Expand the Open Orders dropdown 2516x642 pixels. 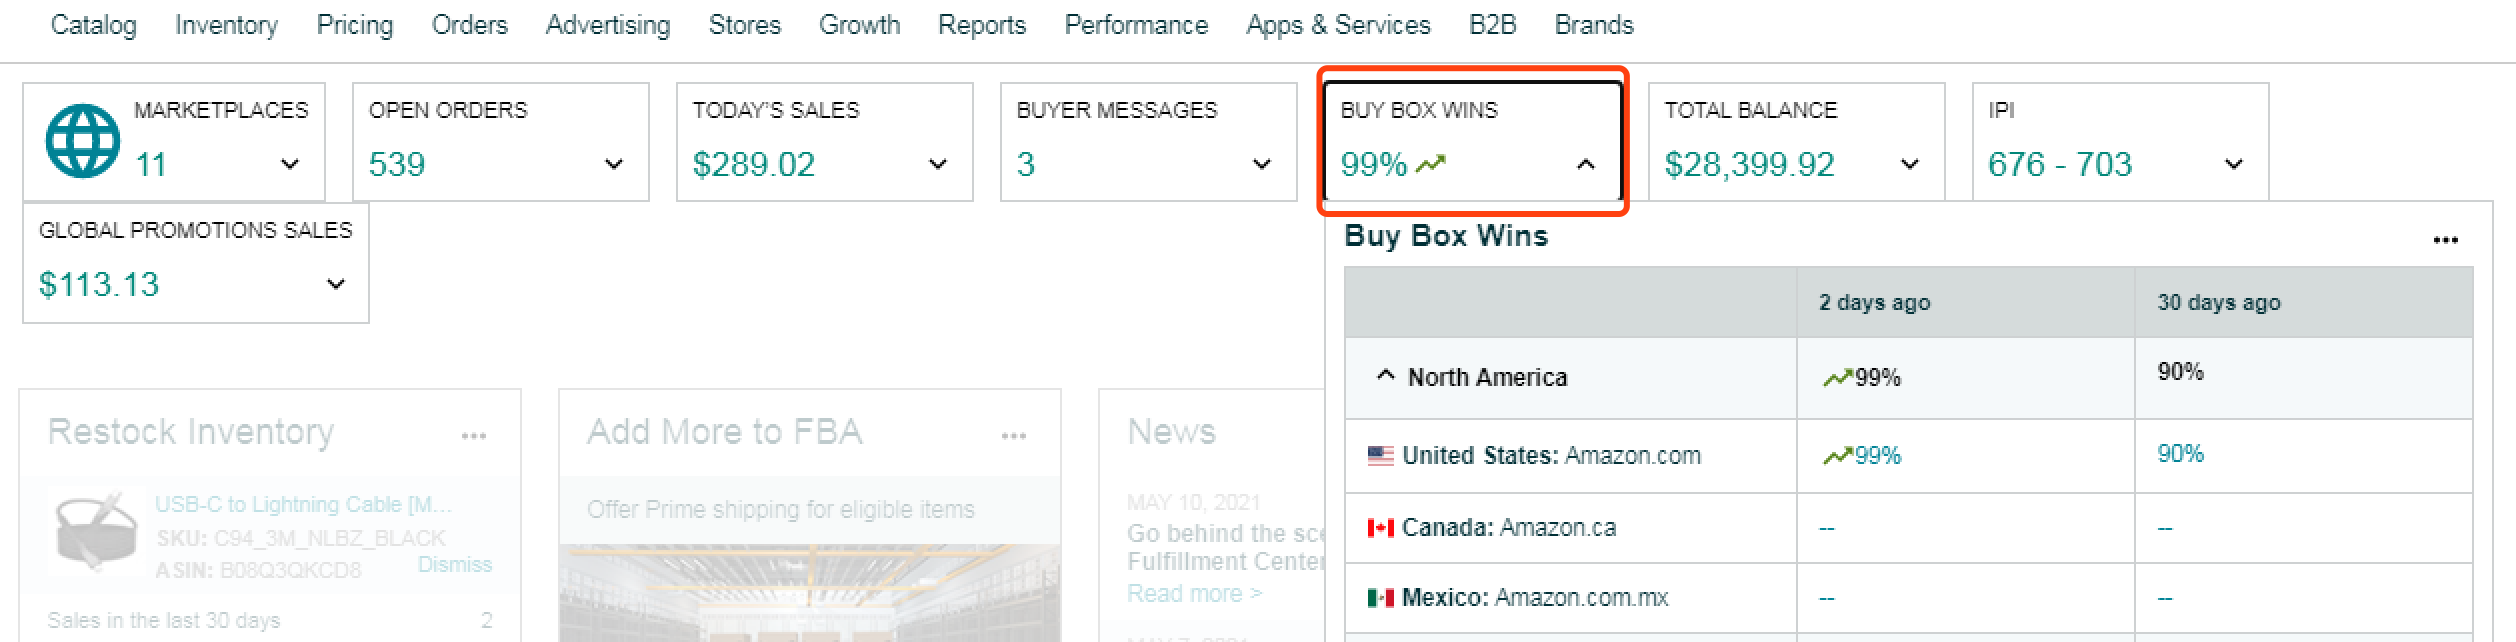click(614, 164)
